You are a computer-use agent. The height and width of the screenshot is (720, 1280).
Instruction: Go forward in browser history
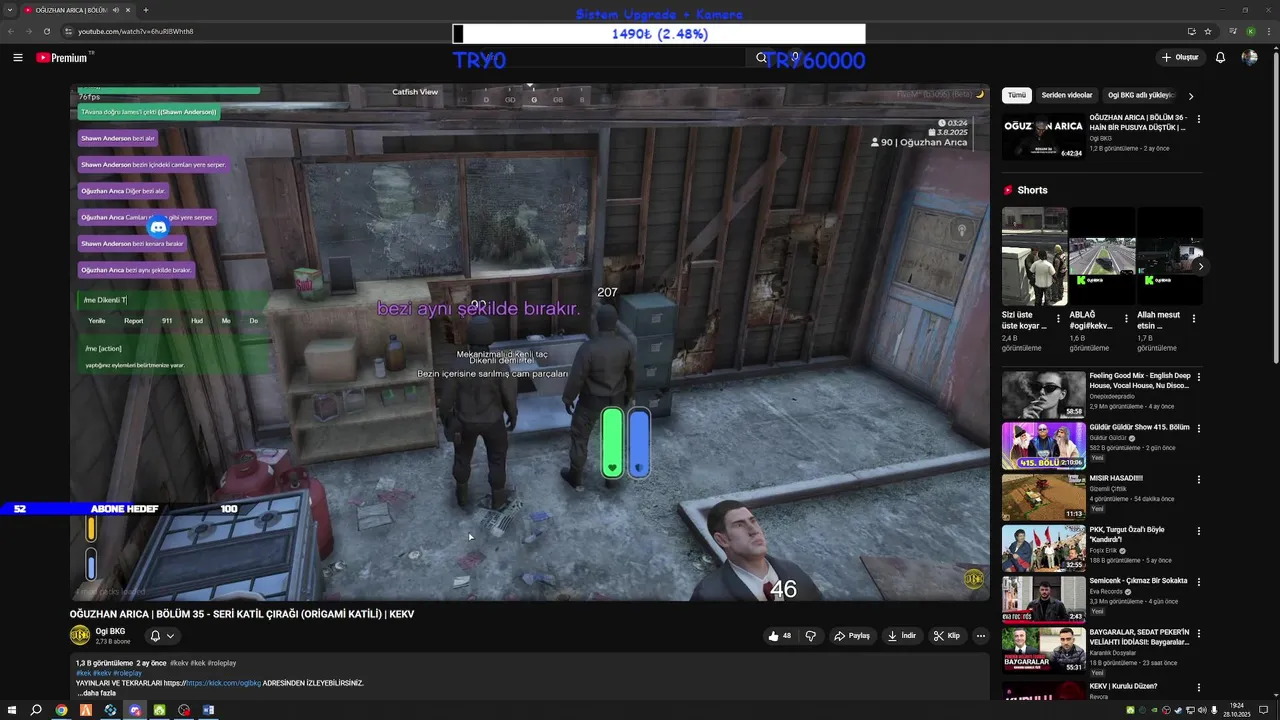pos(28,31)
